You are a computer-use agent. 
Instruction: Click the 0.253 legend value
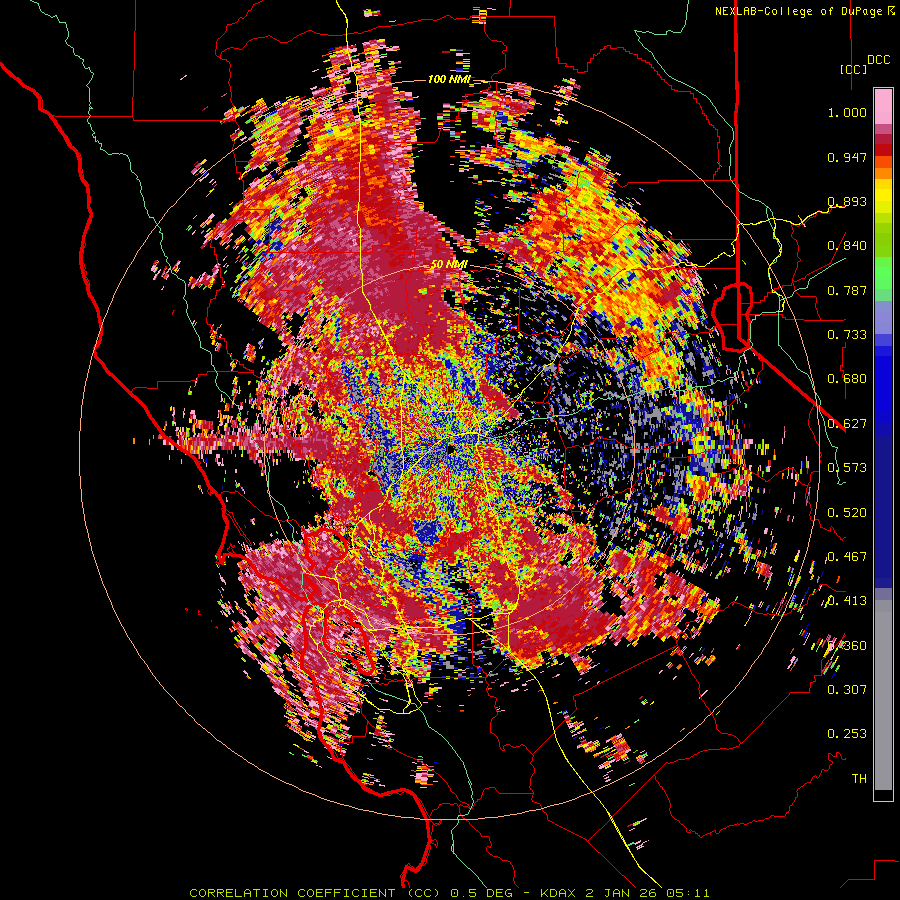(847, 734)
